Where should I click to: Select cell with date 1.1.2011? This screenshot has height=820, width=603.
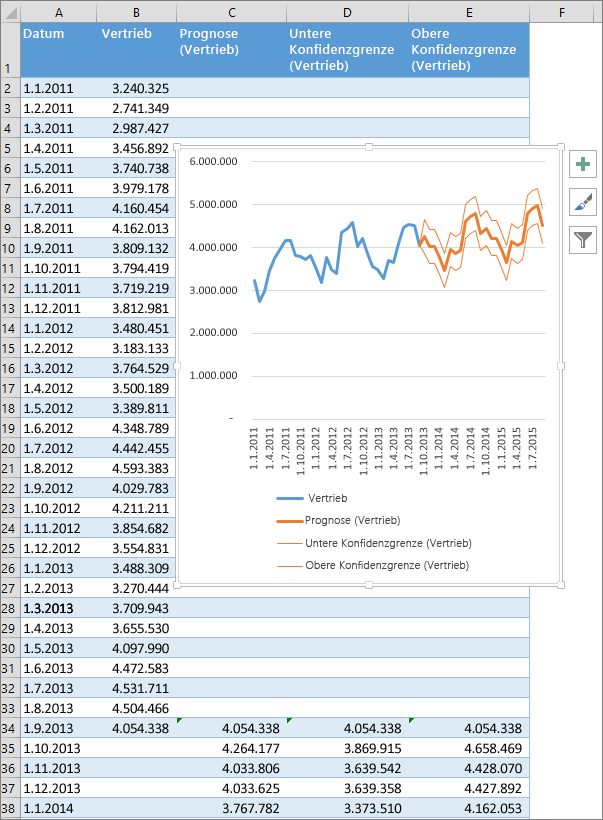coord(59,88)
